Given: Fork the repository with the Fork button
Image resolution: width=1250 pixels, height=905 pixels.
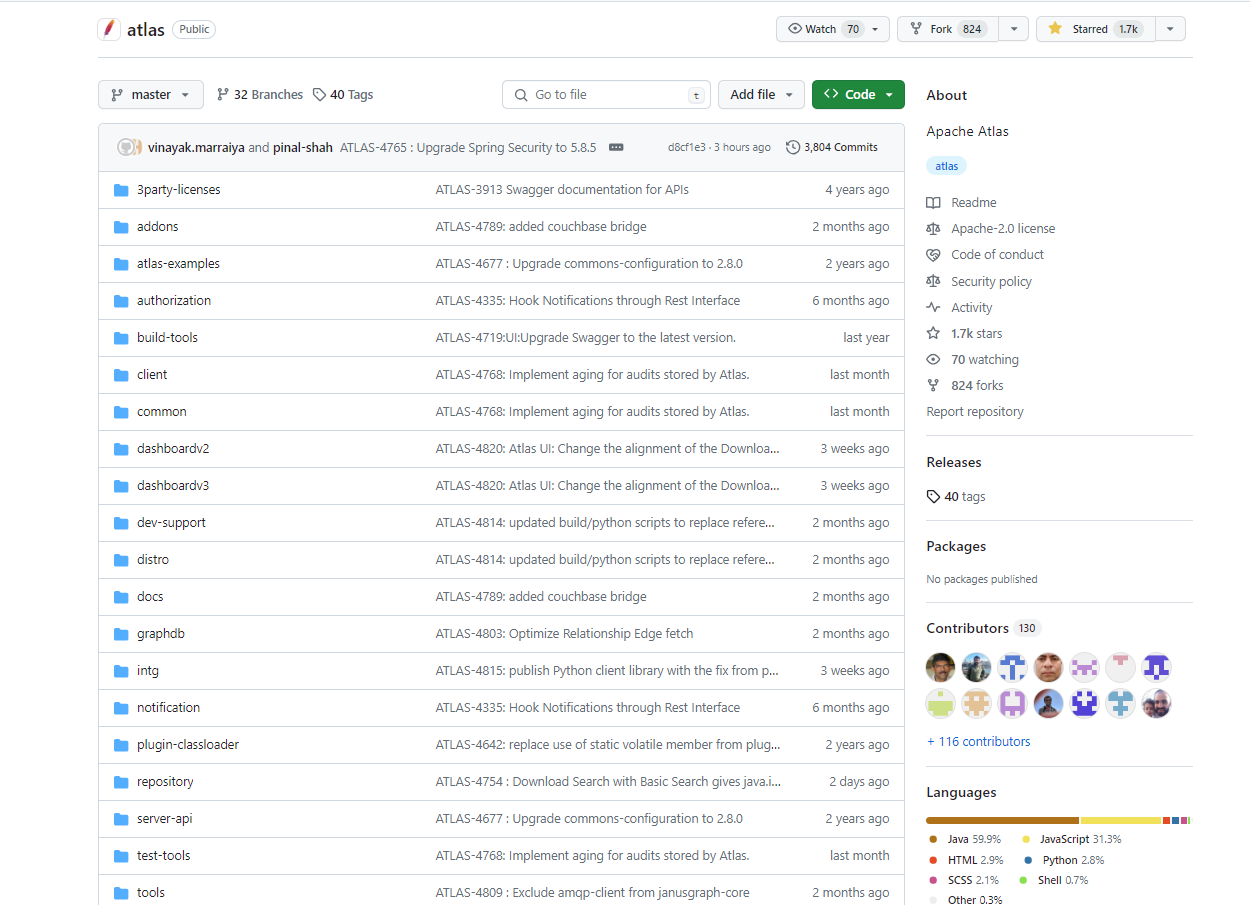Looking at the screenshot, I should point(947,29).
